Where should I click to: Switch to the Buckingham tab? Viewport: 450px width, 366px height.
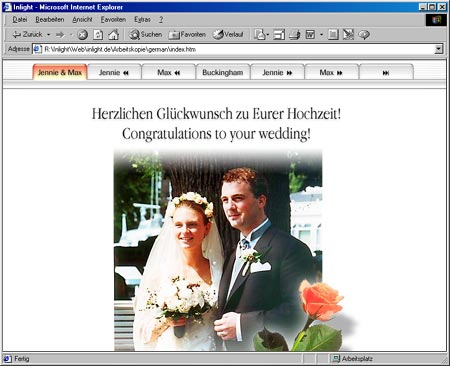(x=223, y=72)
